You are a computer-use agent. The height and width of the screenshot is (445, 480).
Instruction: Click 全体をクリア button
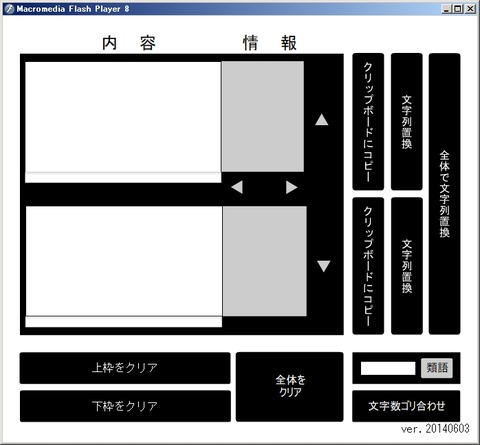pos(290,387)
